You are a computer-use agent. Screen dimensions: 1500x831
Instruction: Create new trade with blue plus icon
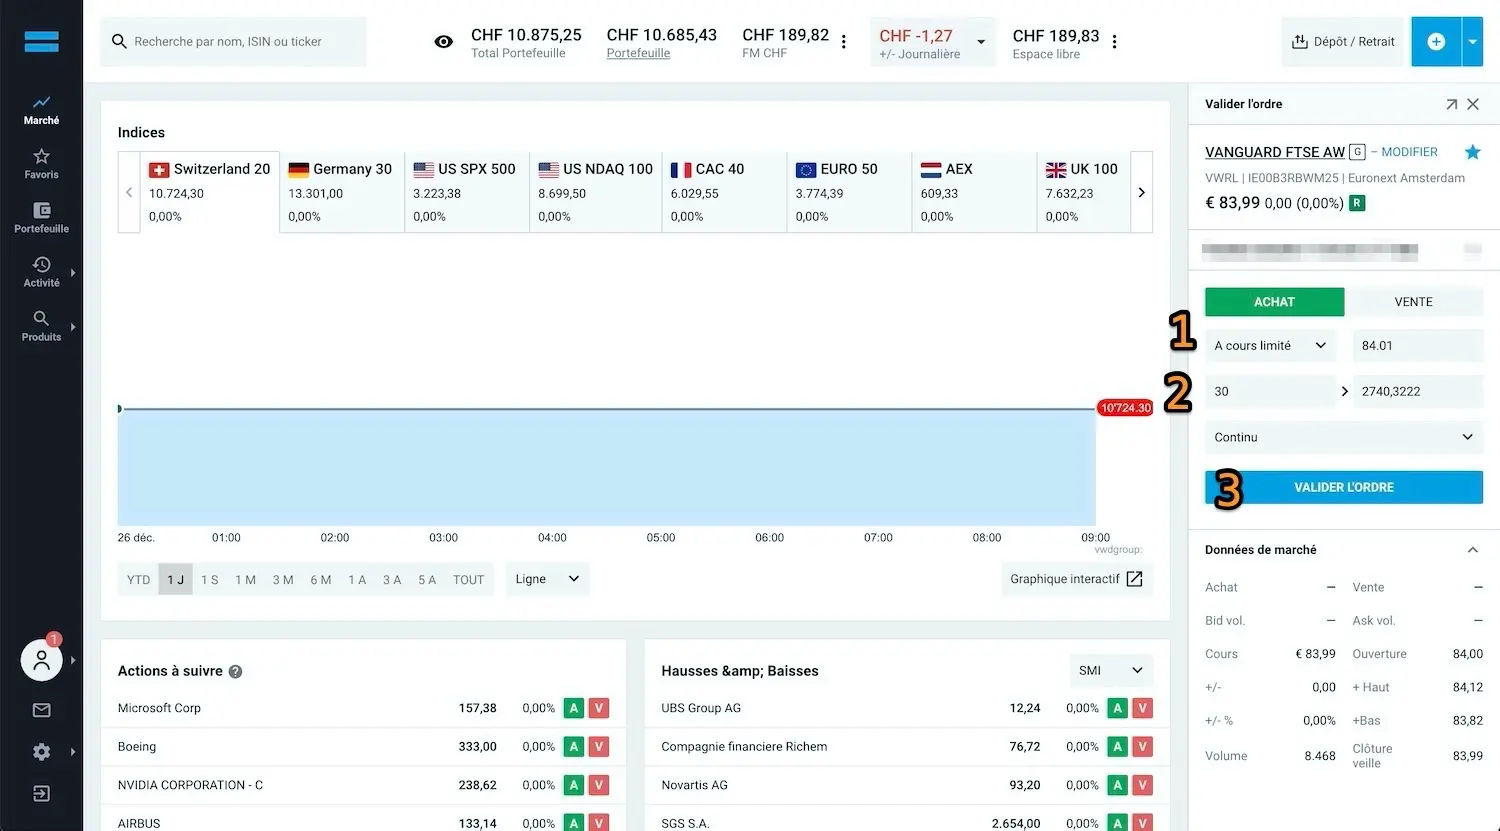[x=1436, y=41]
